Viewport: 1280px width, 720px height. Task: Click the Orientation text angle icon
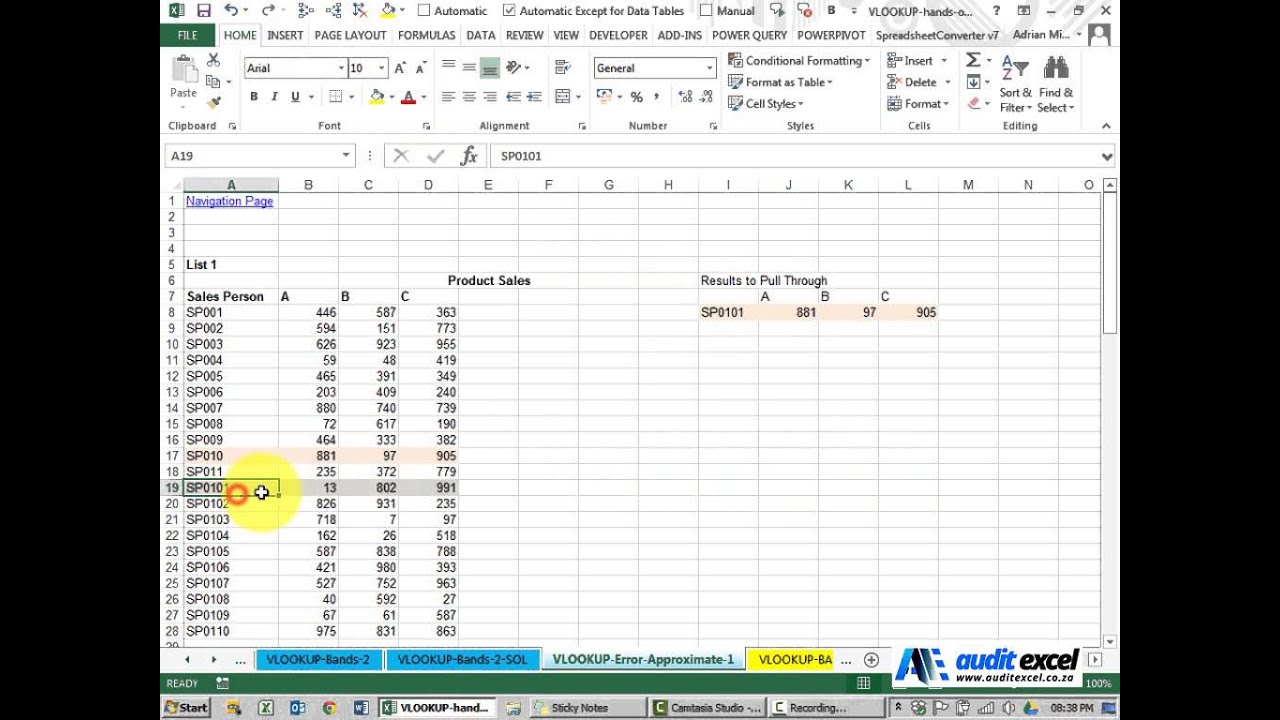click(x=514, y=67)
